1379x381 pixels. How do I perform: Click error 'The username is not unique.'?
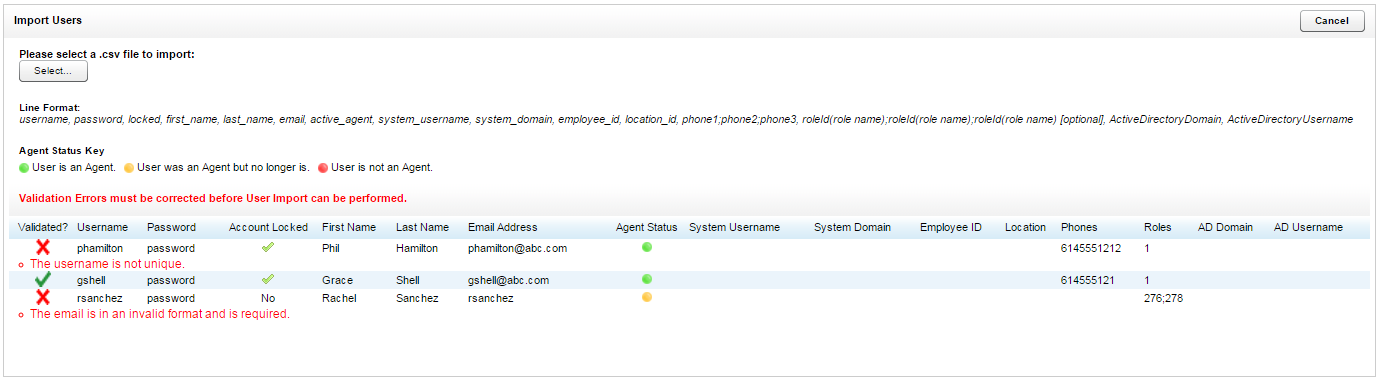click(x=107, y=264)
